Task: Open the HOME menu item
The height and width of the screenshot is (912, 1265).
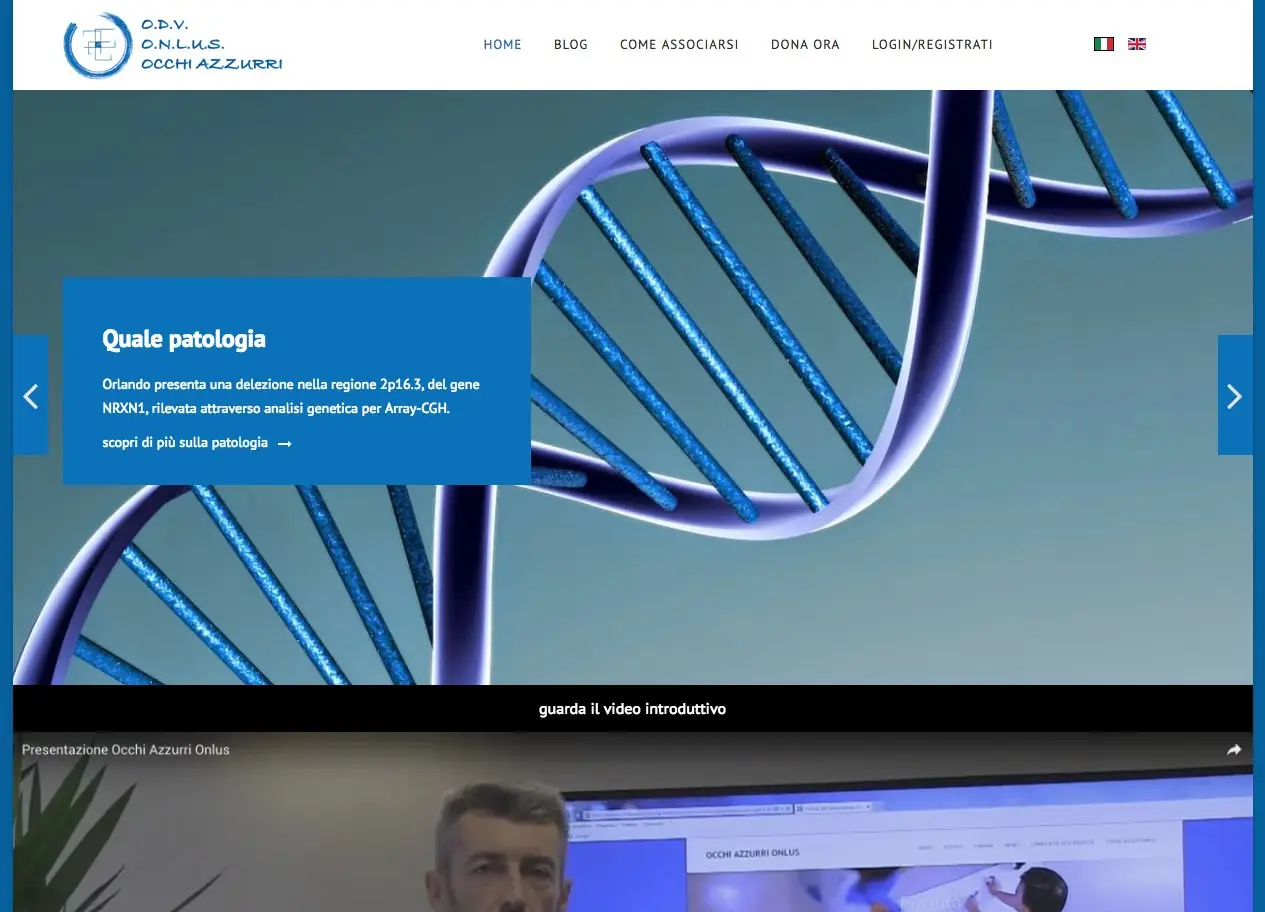Action: [502, 45]
